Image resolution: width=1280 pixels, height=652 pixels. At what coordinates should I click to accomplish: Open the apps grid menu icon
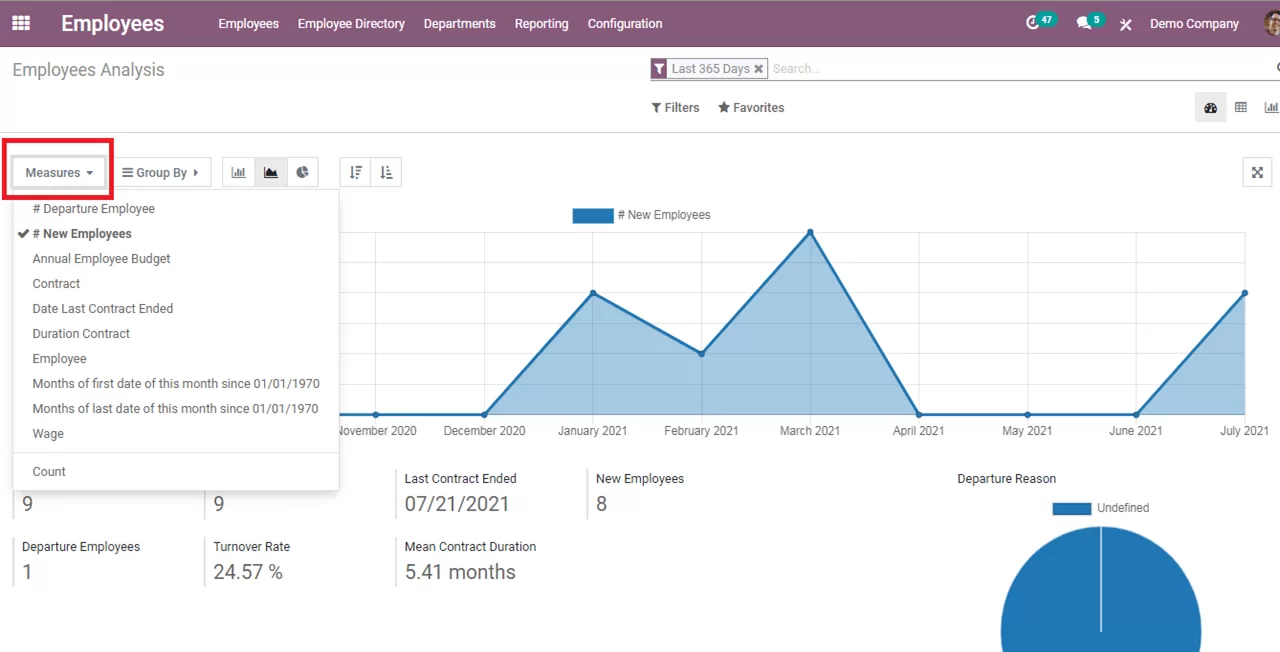click(x=21, y=23)
